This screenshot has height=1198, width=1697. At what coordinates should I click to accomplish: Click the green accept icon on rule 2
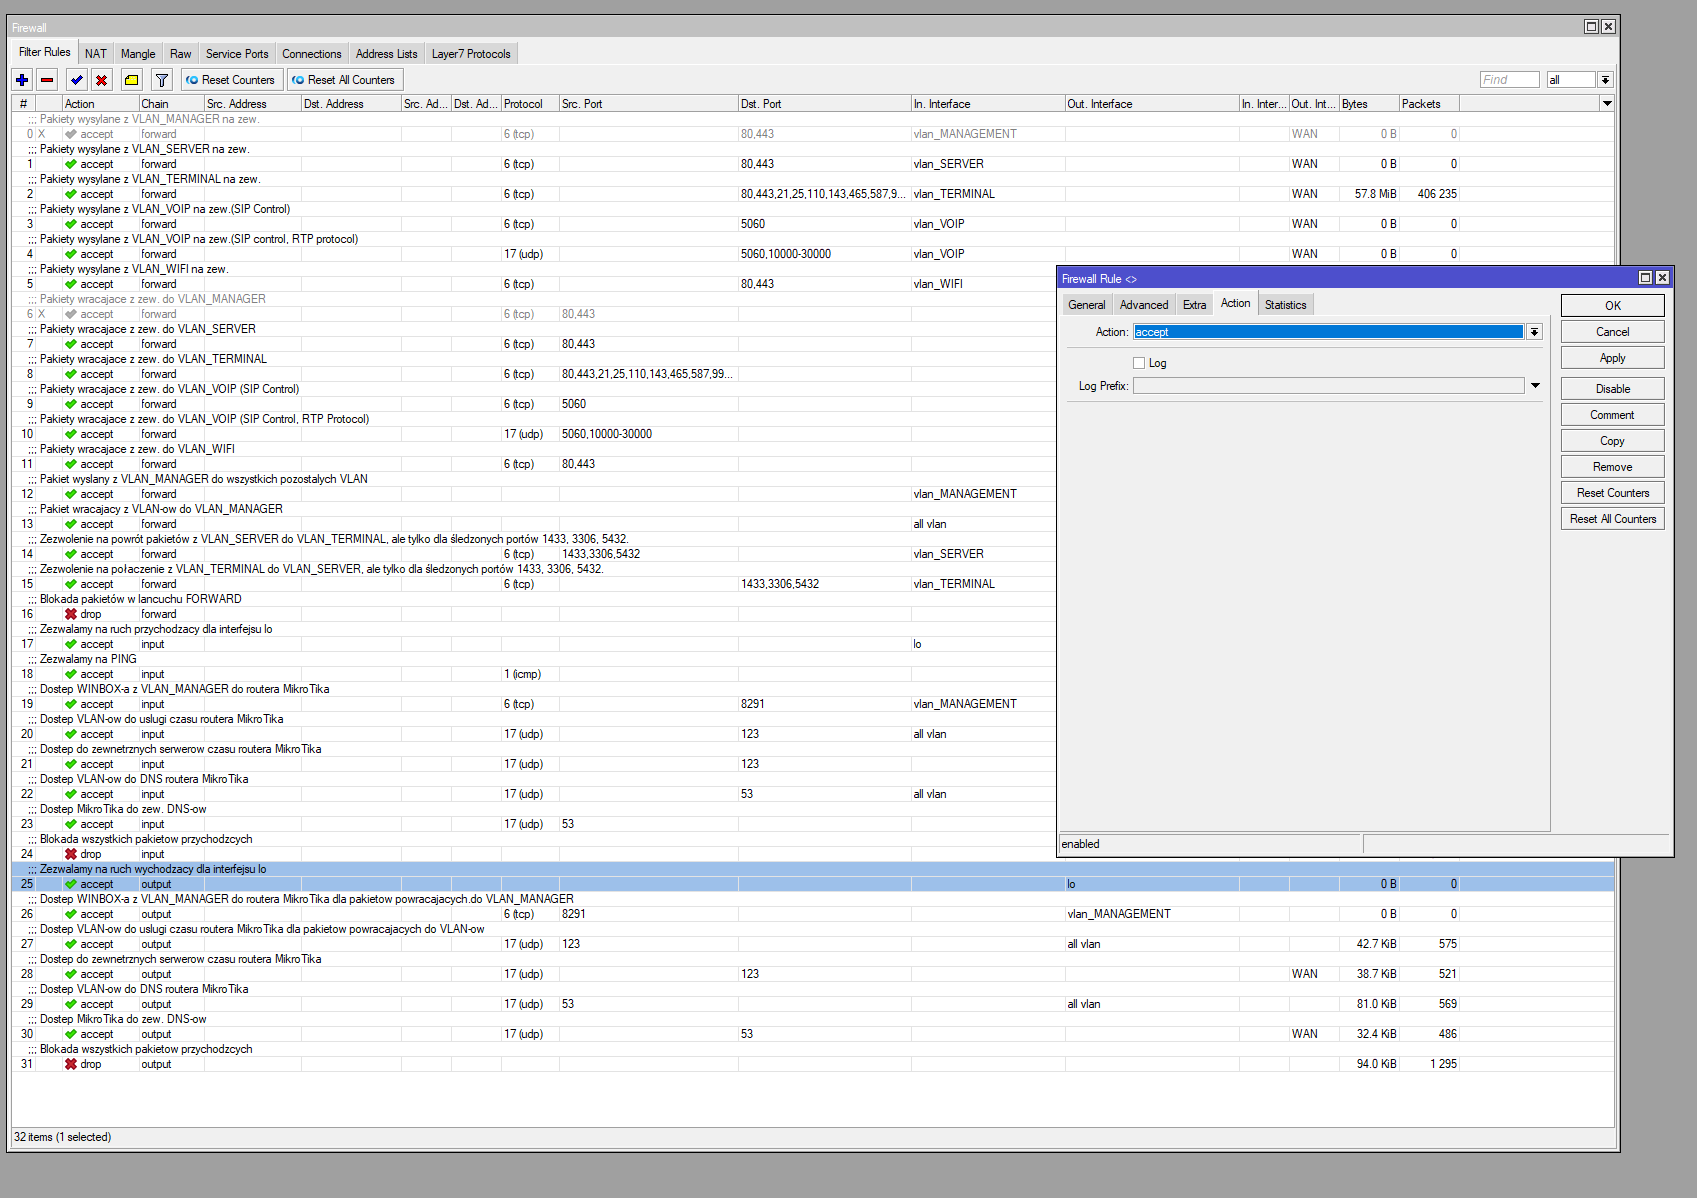click(71, 194)
